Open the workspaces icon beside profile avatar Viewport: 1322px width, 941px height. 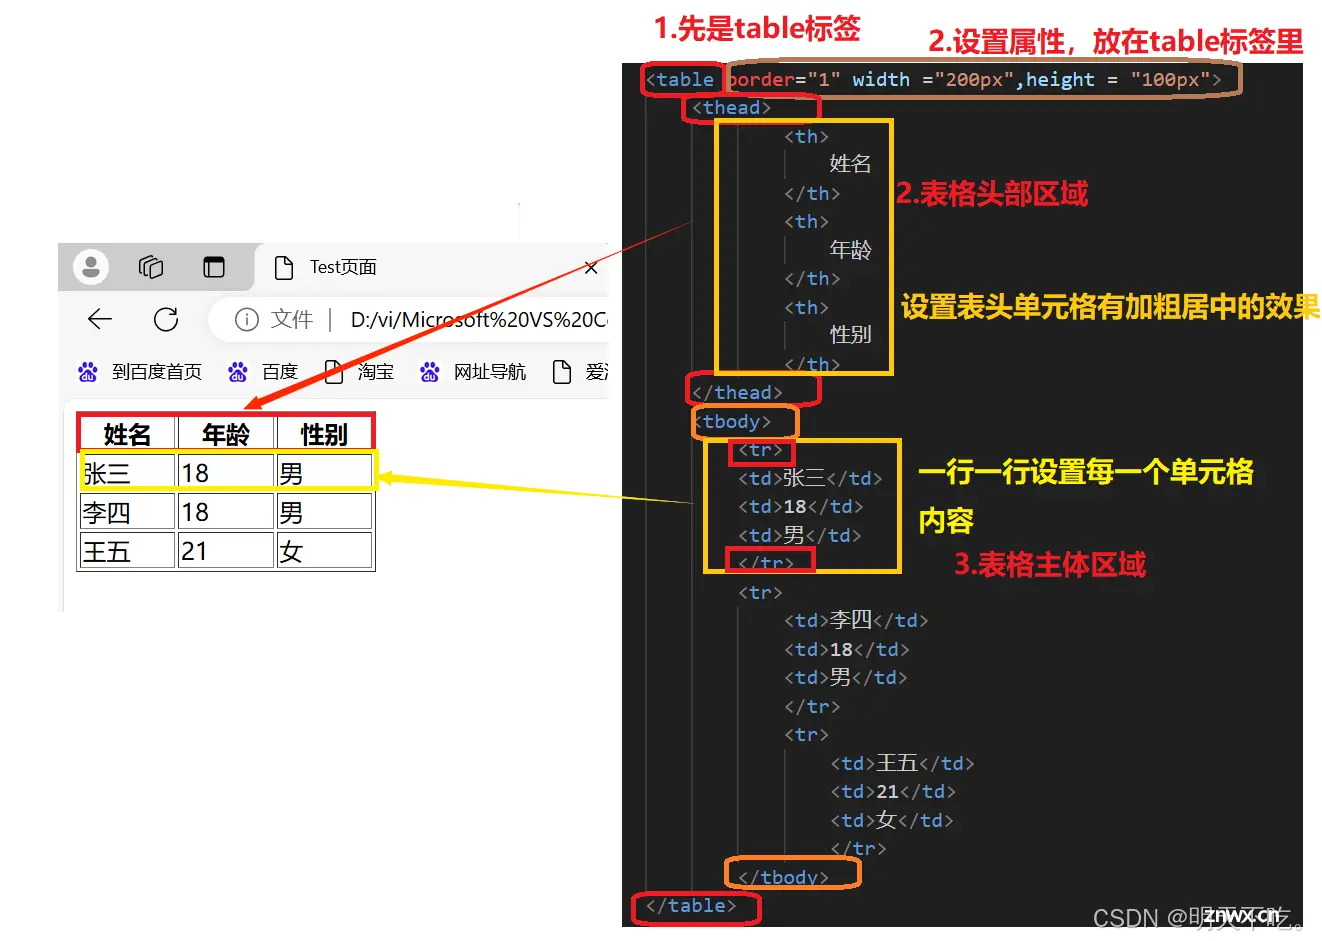tap(151, 267)
